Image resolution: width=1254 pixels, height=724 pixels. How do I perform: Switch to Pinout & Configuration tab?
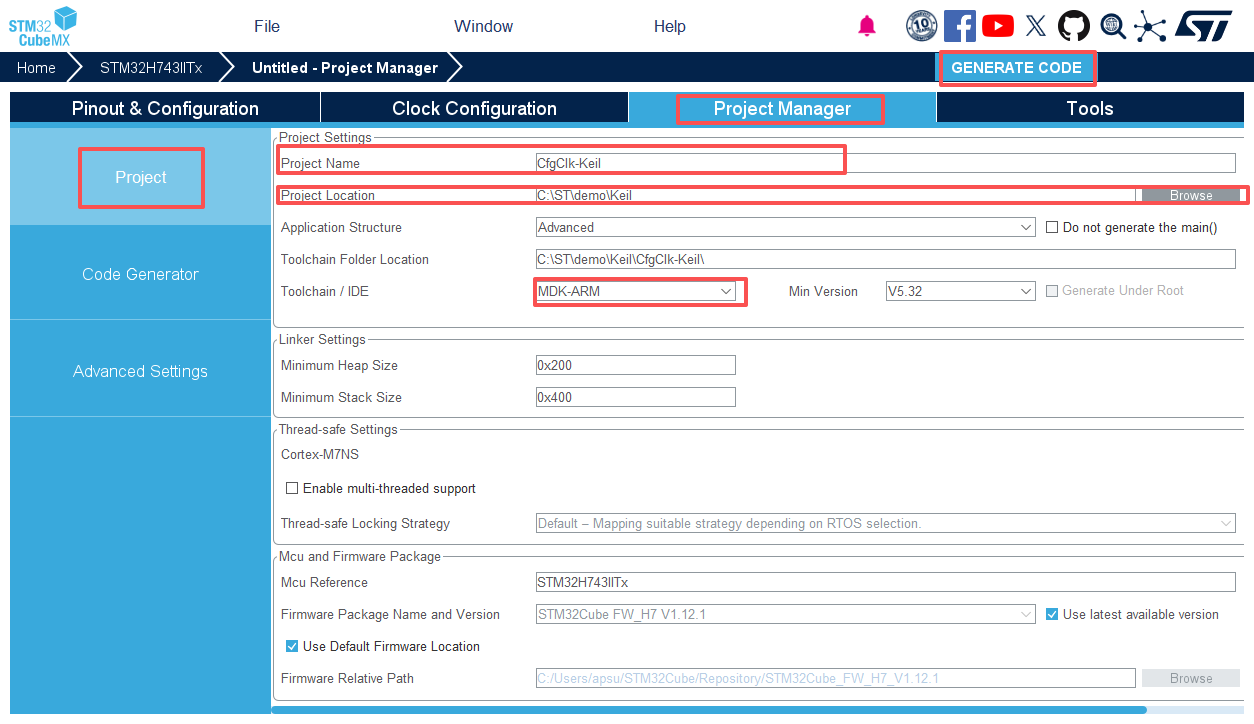tap(165, 108)
